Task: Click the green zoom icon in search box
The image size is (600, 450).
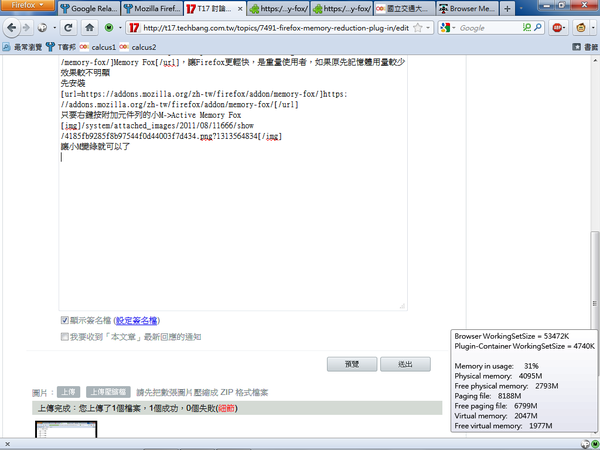Action: (527, 27)
